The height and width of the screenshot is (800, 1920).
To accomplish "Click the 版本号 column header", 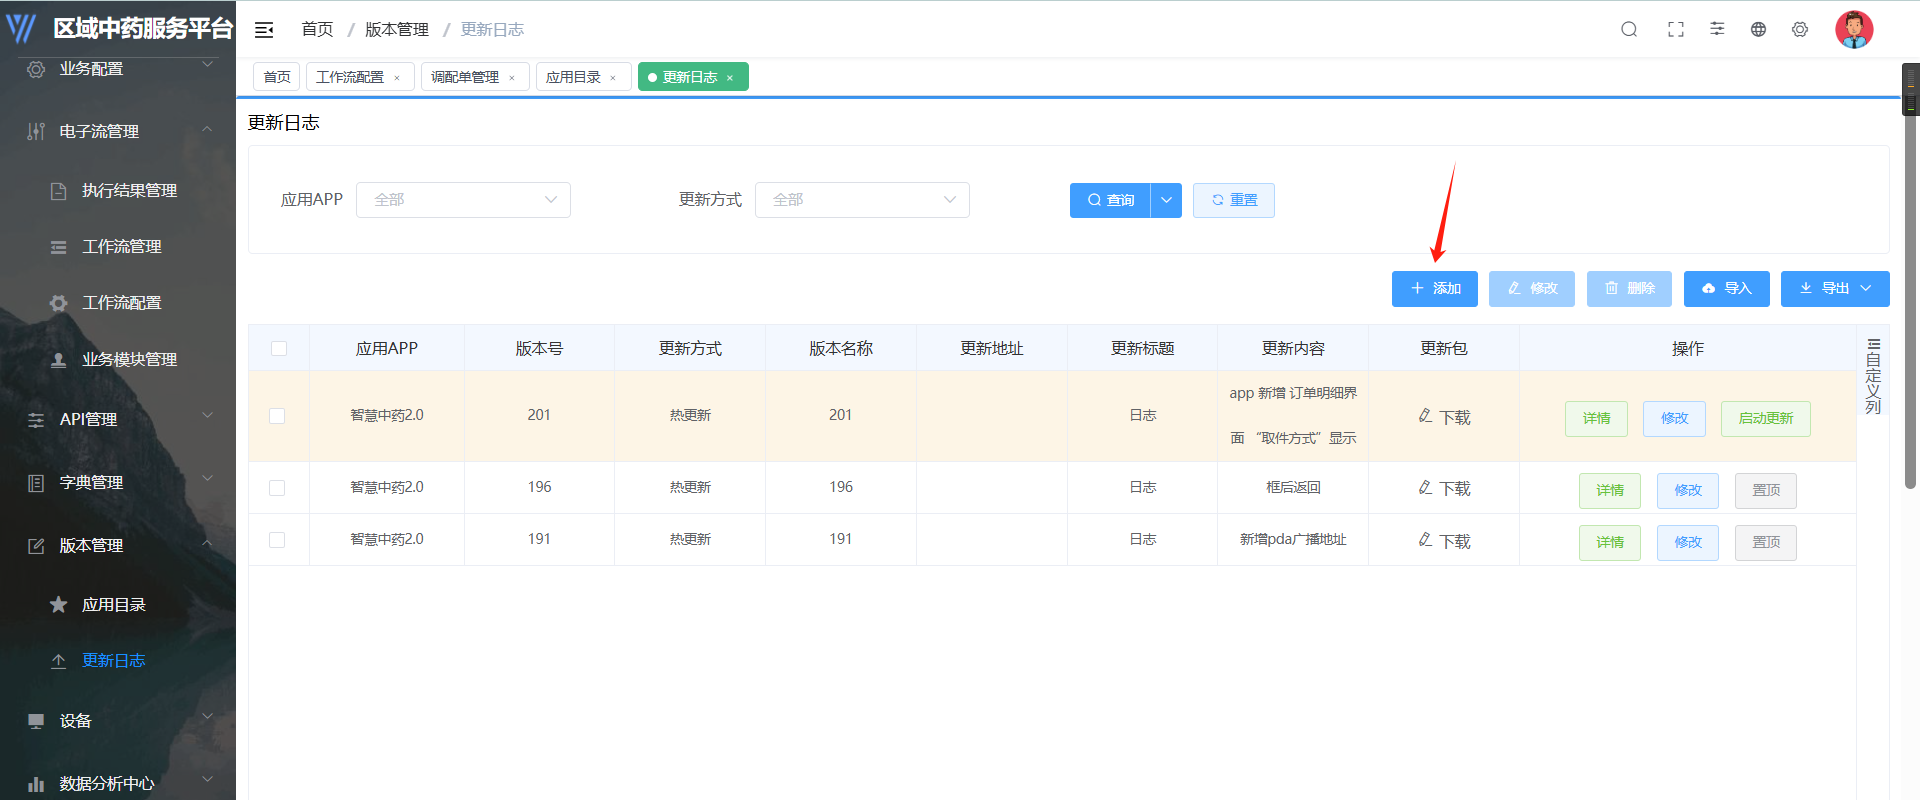I will point(539,348).
